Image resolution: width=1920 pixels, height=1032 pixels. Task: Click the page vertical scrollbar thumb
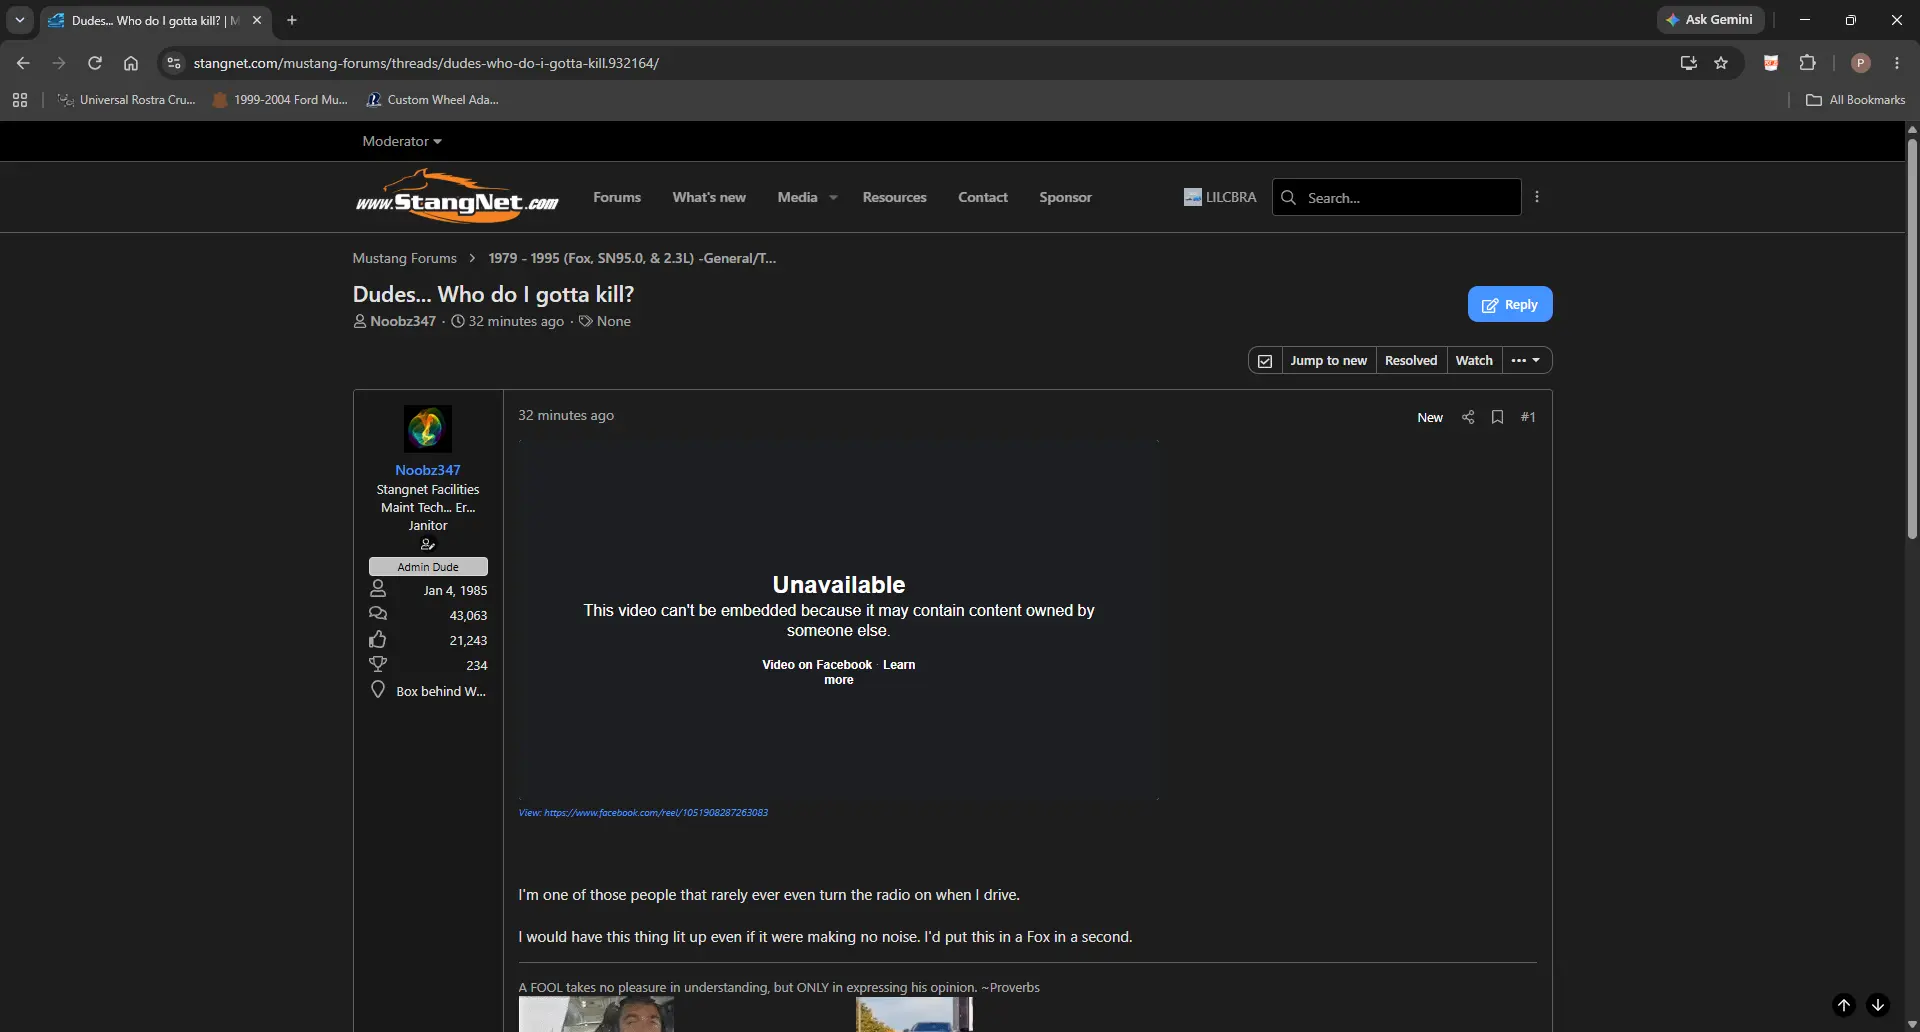pos(1912,340)
